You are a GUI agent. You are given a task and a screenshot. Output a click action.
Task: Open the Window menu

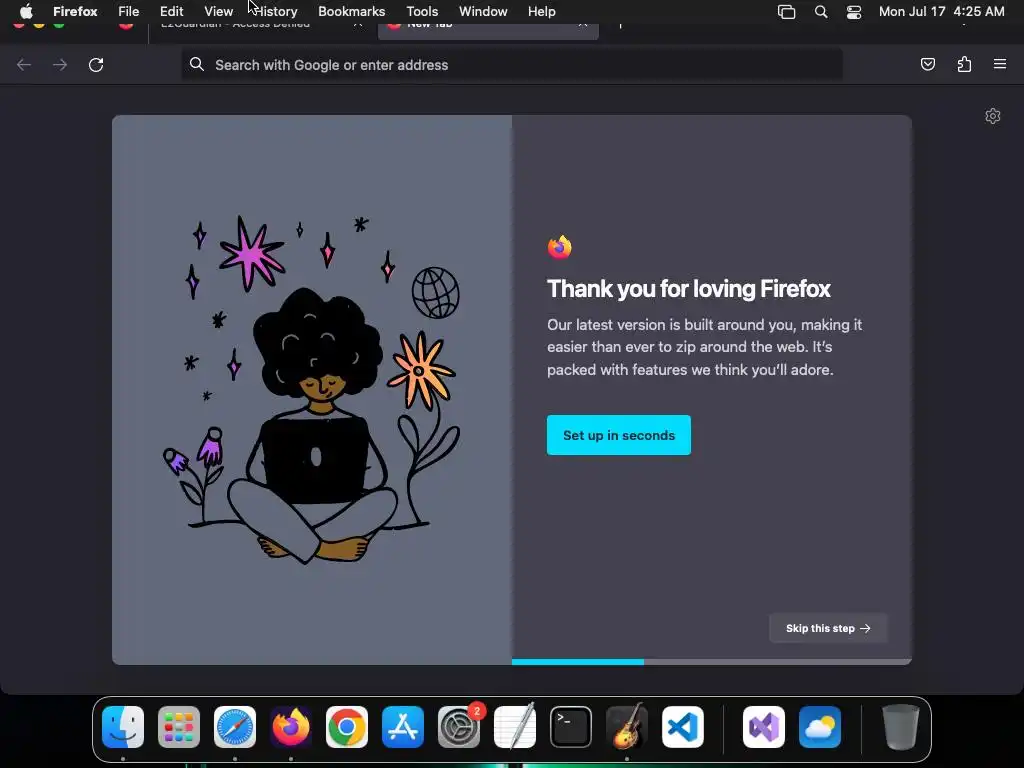pyautogui.click(x=483, y=11)
